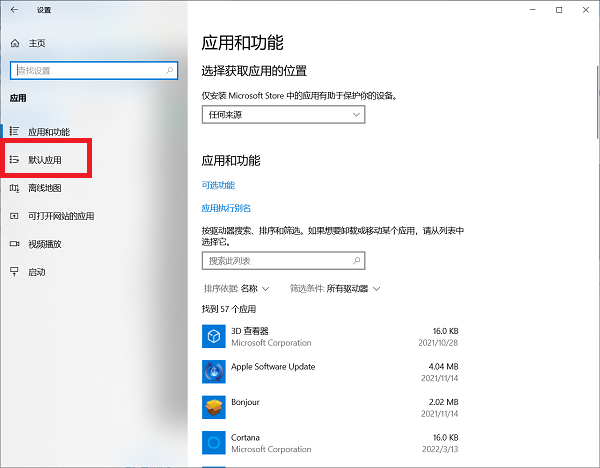Minimize the Settings window
600x468 pixels.
click(533, 10)
